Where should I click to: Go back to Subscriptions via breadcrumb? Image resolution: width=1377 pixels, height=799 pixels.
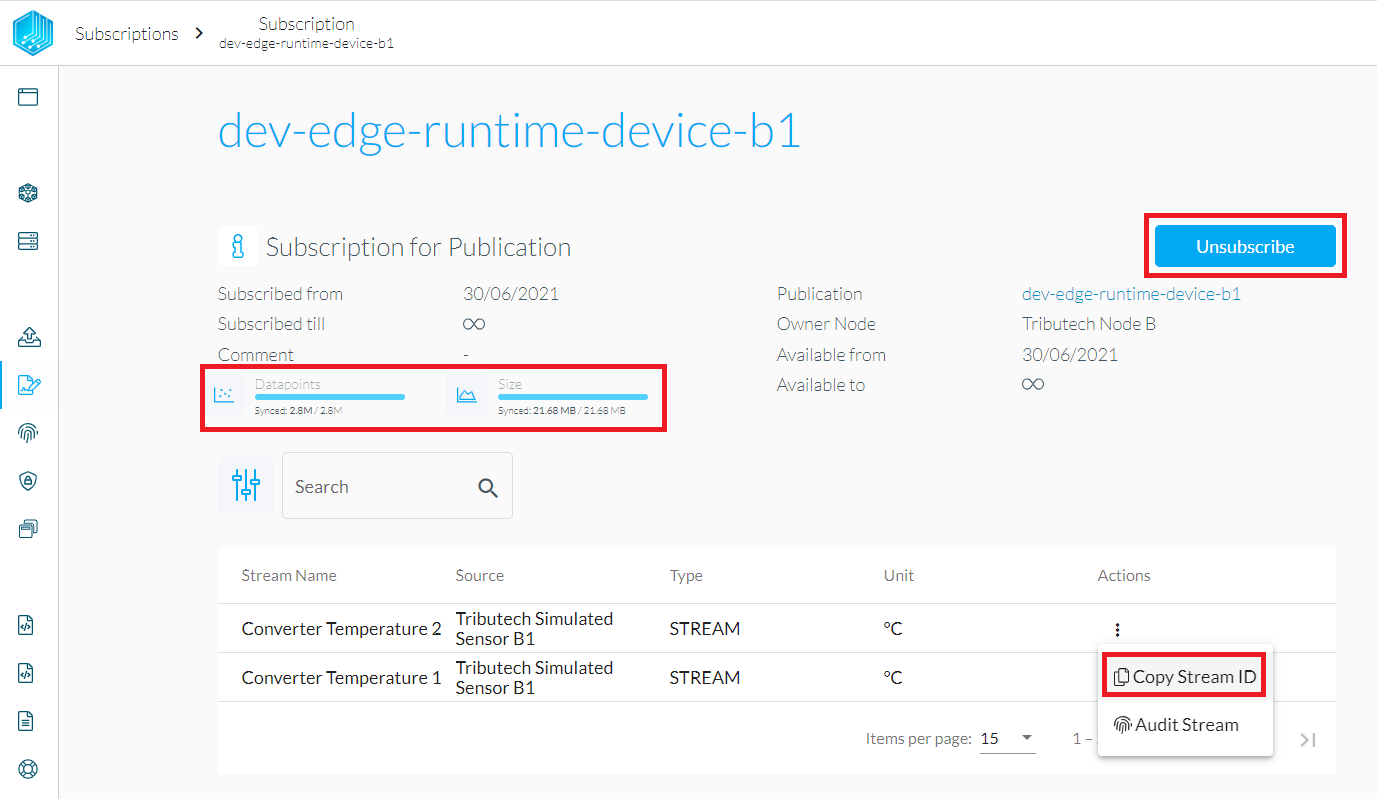coord(127,33)
